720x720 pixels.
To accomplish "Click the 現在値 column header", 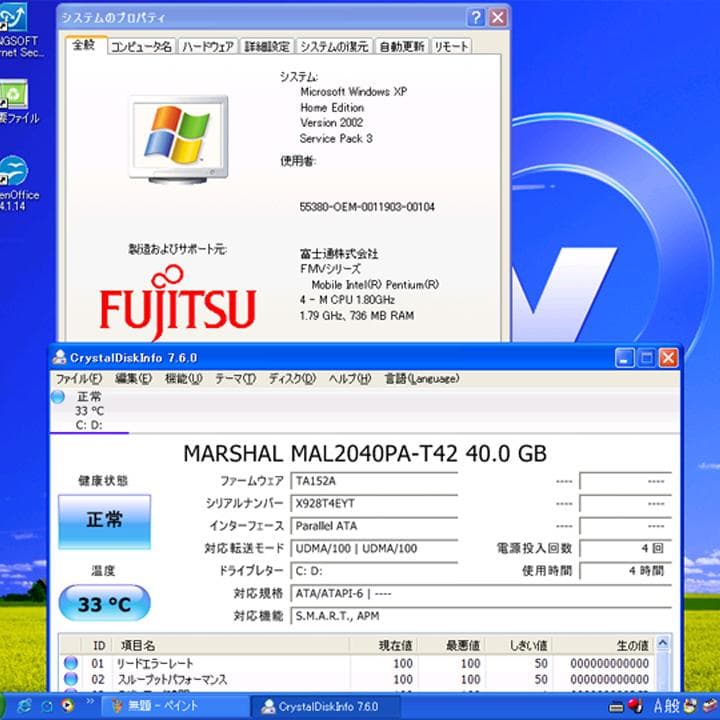I will coord(383,645).
